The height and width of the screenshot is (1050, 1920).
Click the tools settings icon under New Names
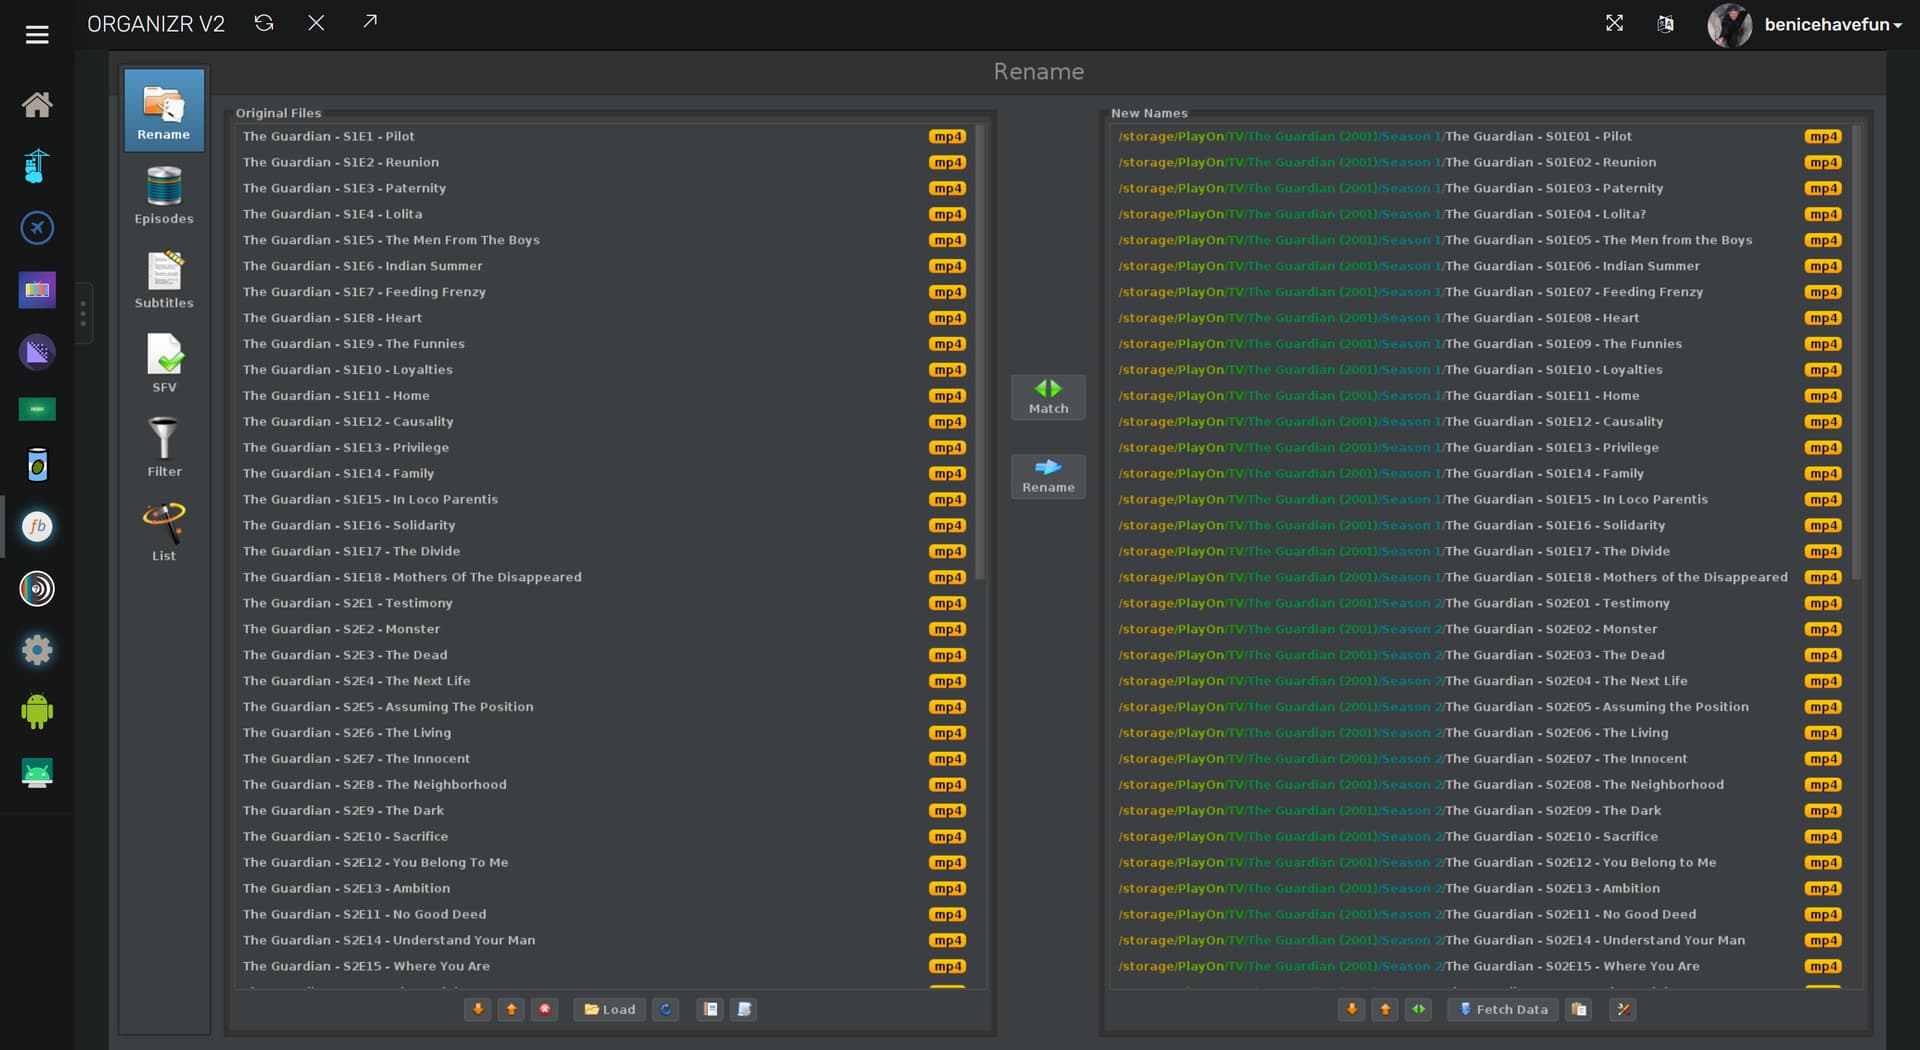[x=1623, y=1009]
